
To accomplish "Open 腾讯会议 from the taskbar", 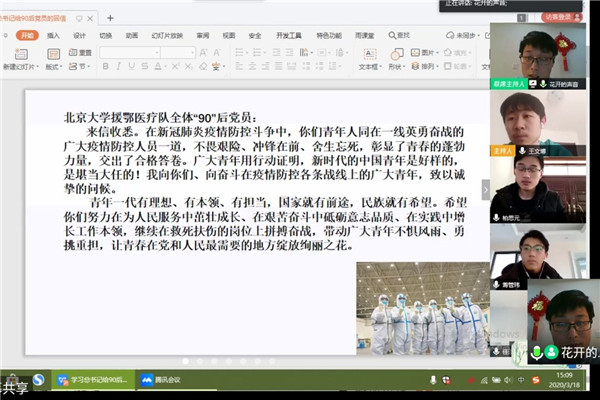I will pyautogui.click(x=157, y=380).
